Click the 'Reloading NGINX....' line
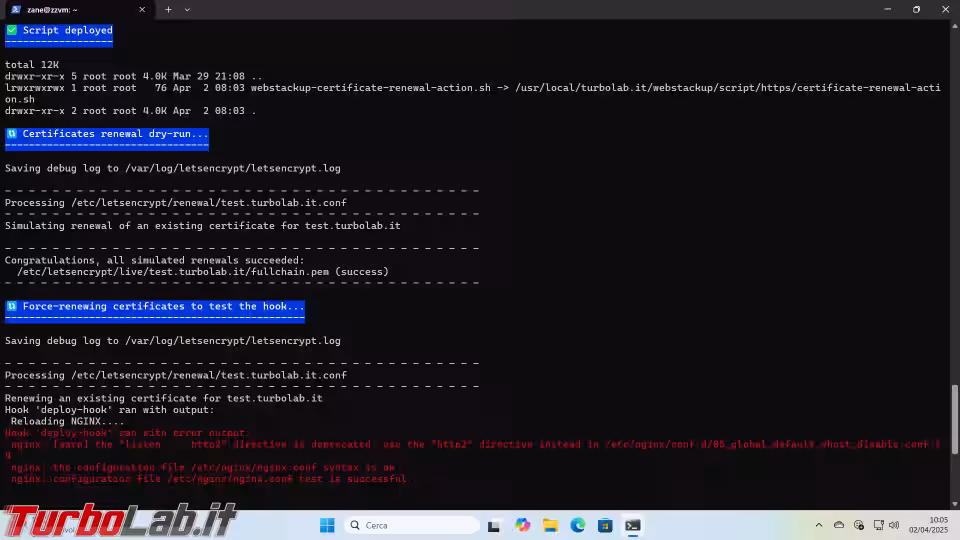This screenshot has height=540, width=960. 67,421
